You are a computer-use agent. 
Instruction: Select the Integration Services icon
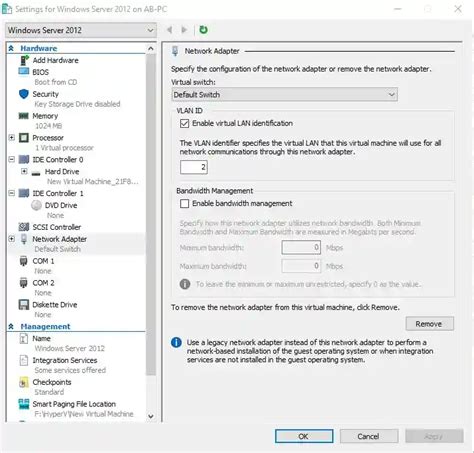tap(24, 360)
